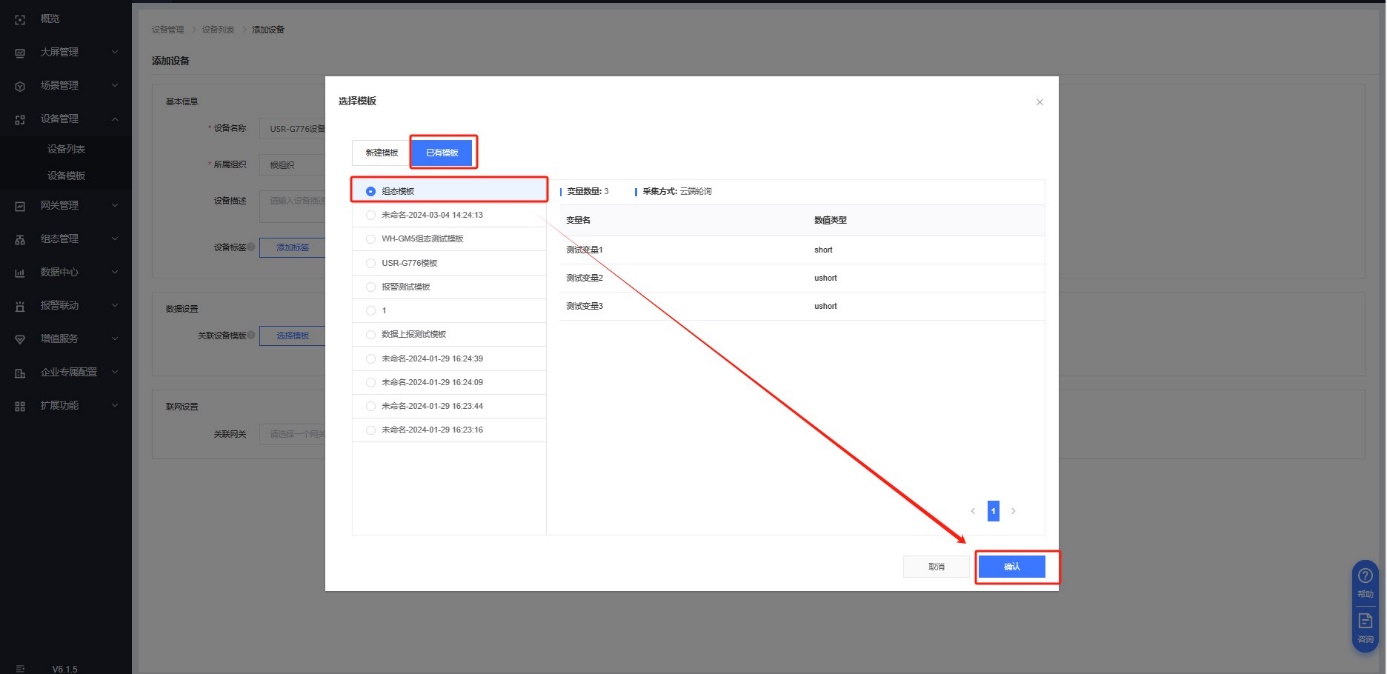1387x674 pixels.
Task: Click the 取消 cancel button
Action: [x=937, y=567]
